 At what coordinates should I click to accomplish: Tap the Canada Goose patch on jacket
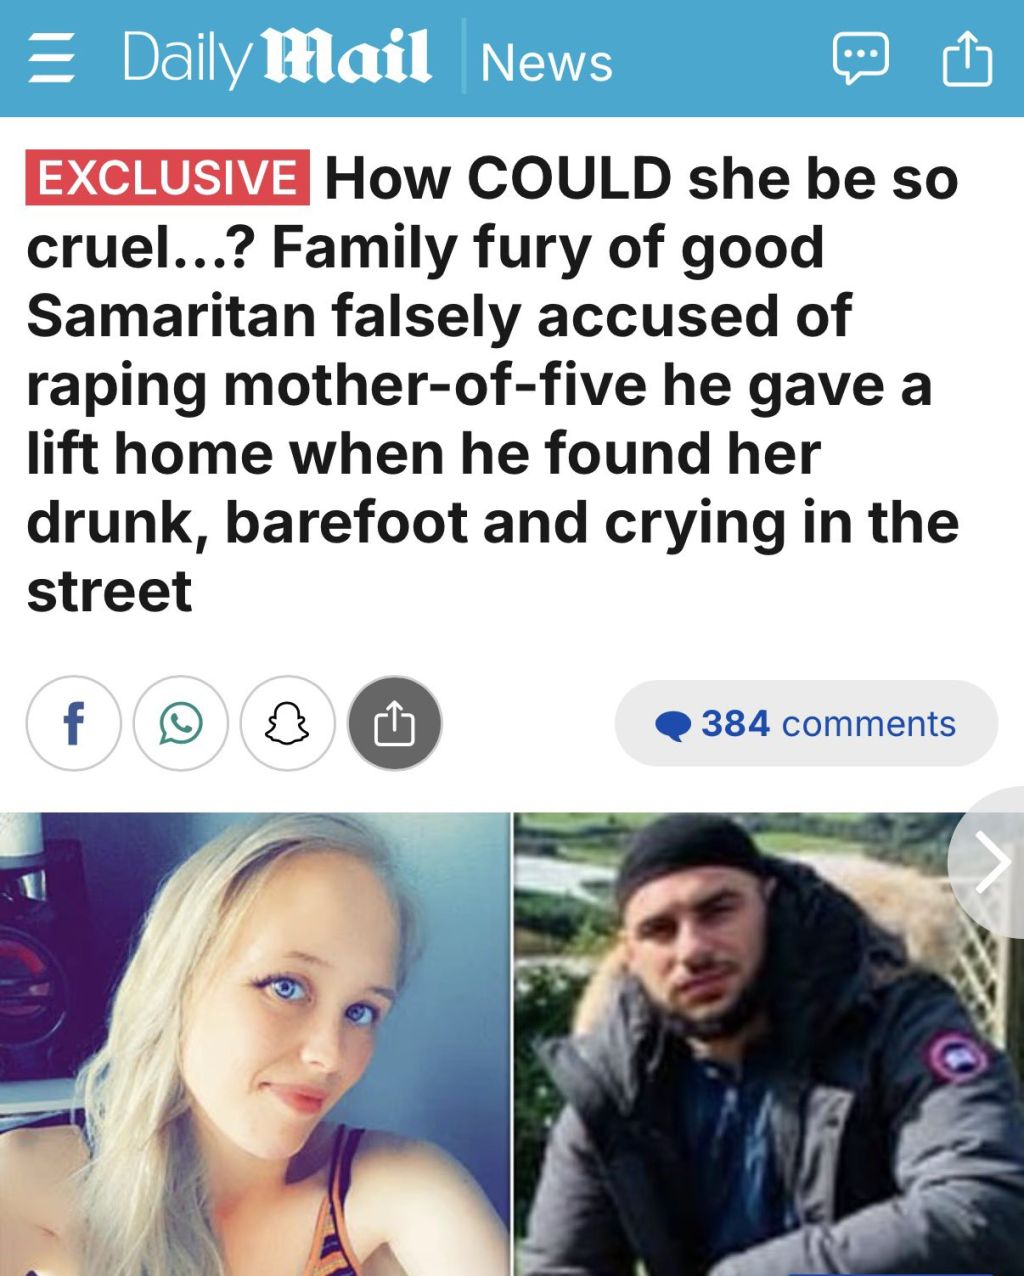click(x=957, y=1057)
